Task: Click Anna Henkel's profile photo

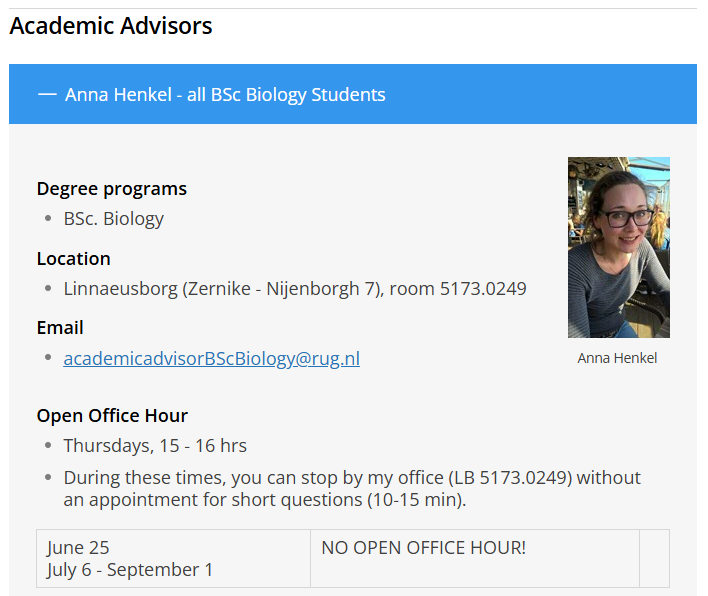Action: (x=619, y=247)
